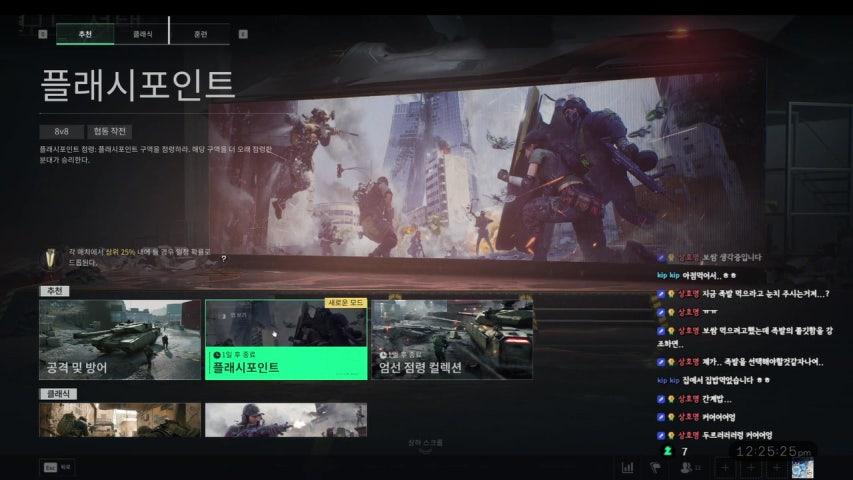The height and width of the screenshot is (480, 853).
Task: Select the 공격 및 방어 mode card
Action: tap(120, 340)
